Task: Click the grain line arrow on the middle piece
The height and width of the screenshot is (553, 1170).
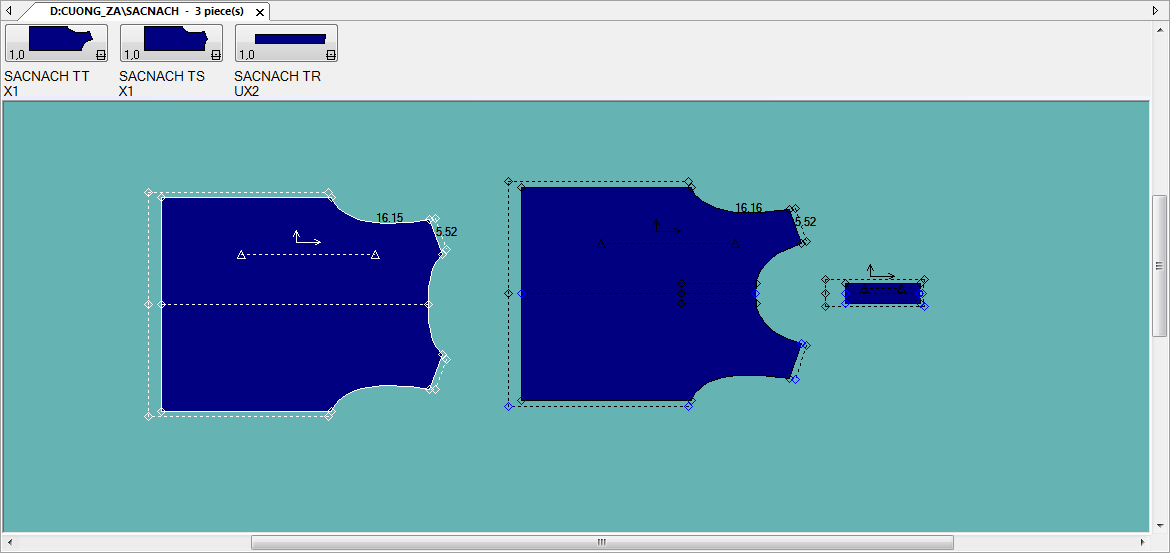Action: [657, 226]
